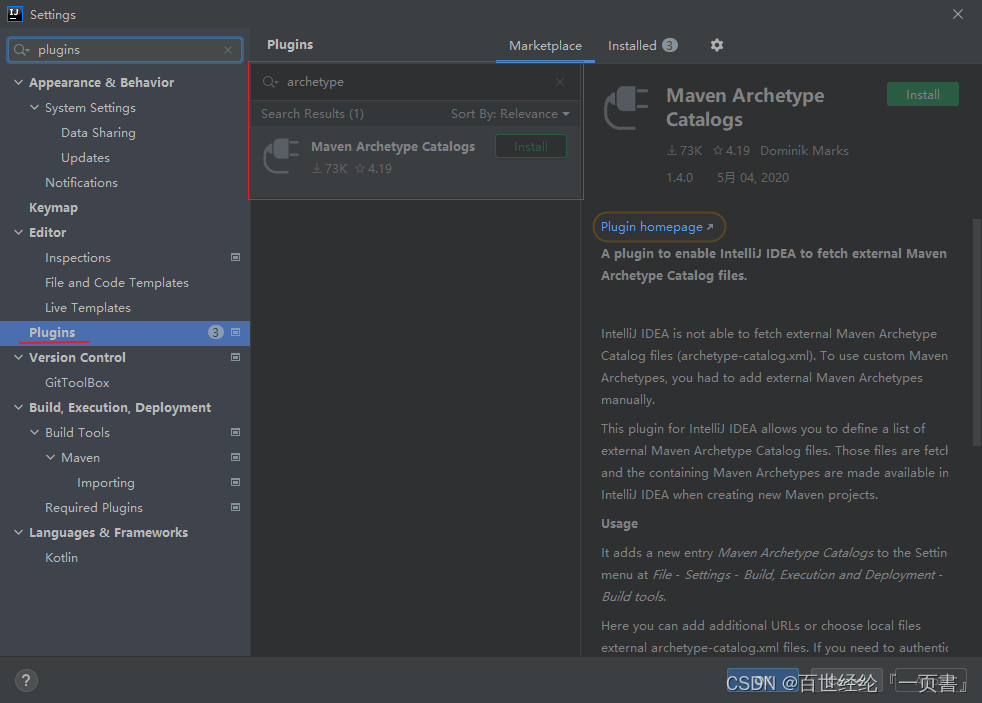982x703 pixels.
Task: Open Notifications settings
Action: point(81,183)
